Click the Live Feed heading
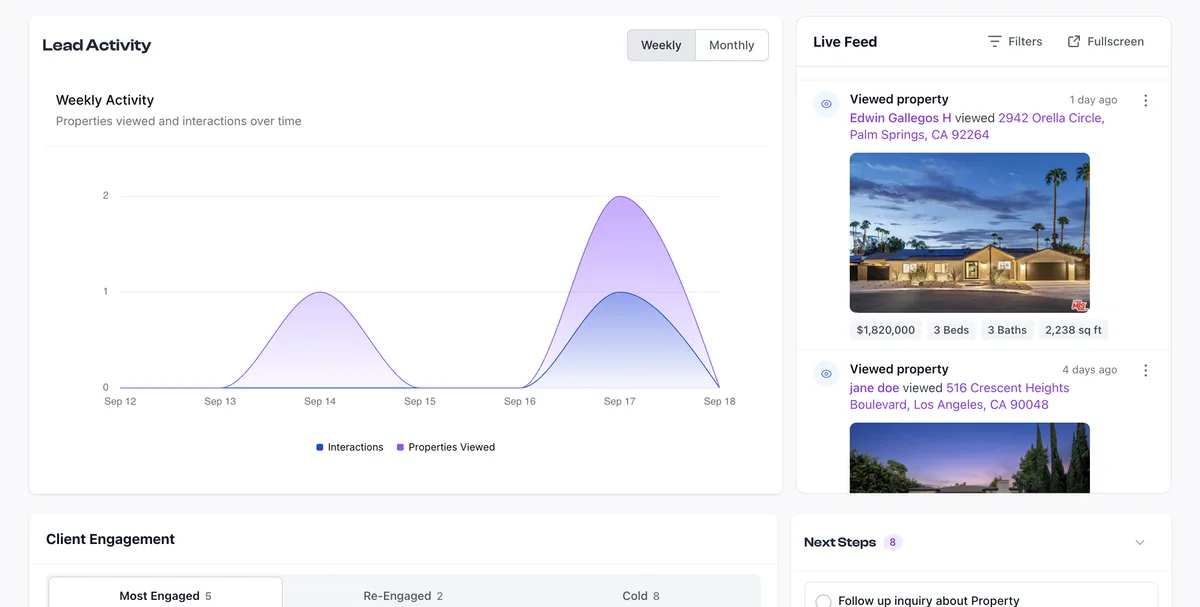 [845, 42]
